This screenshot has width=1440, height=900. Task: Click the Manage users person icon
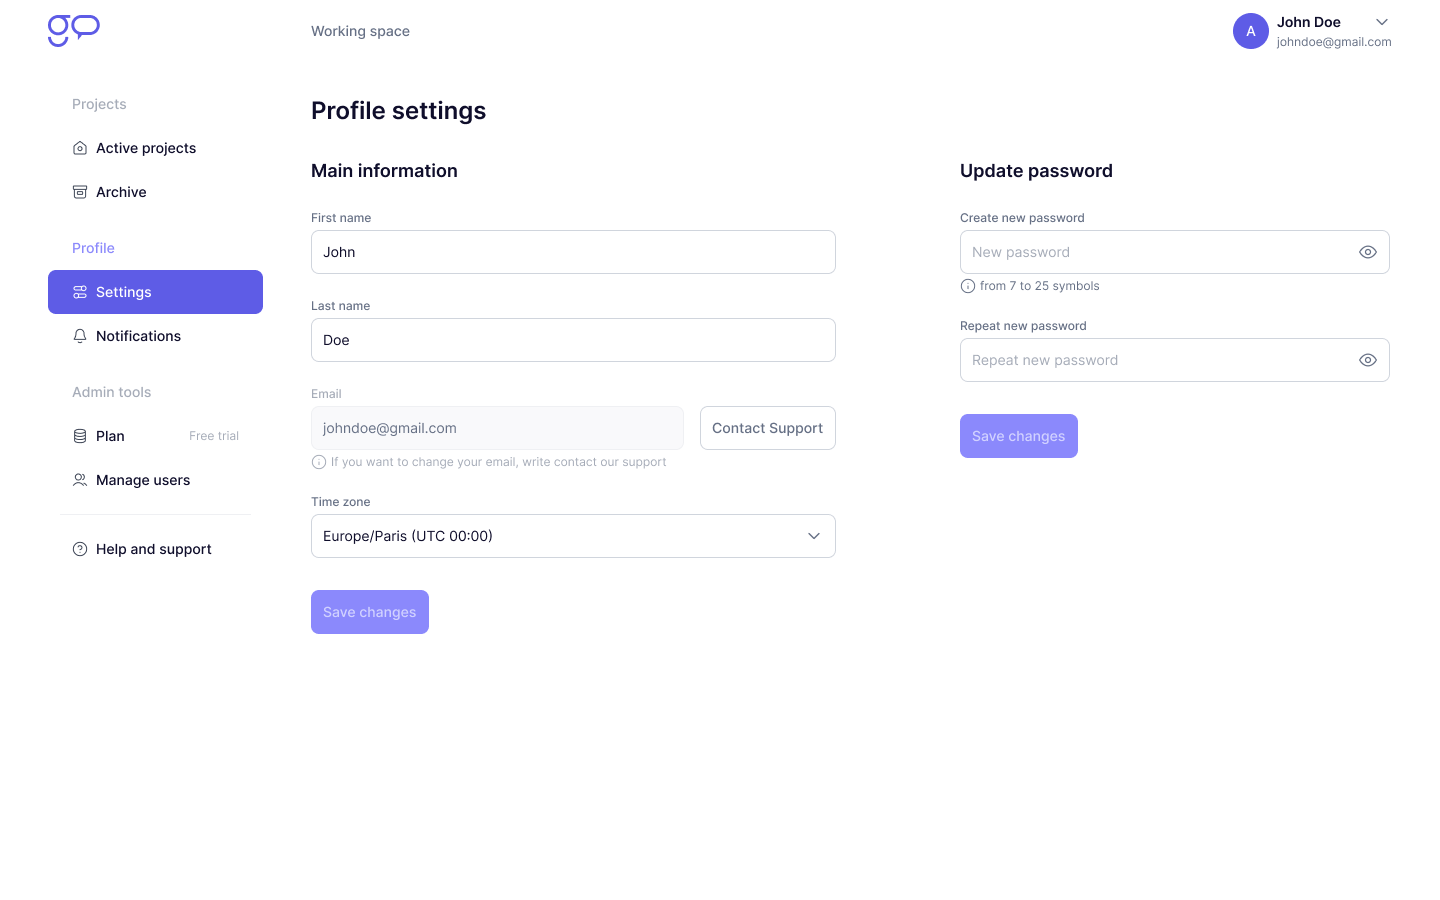pos(80,480)
